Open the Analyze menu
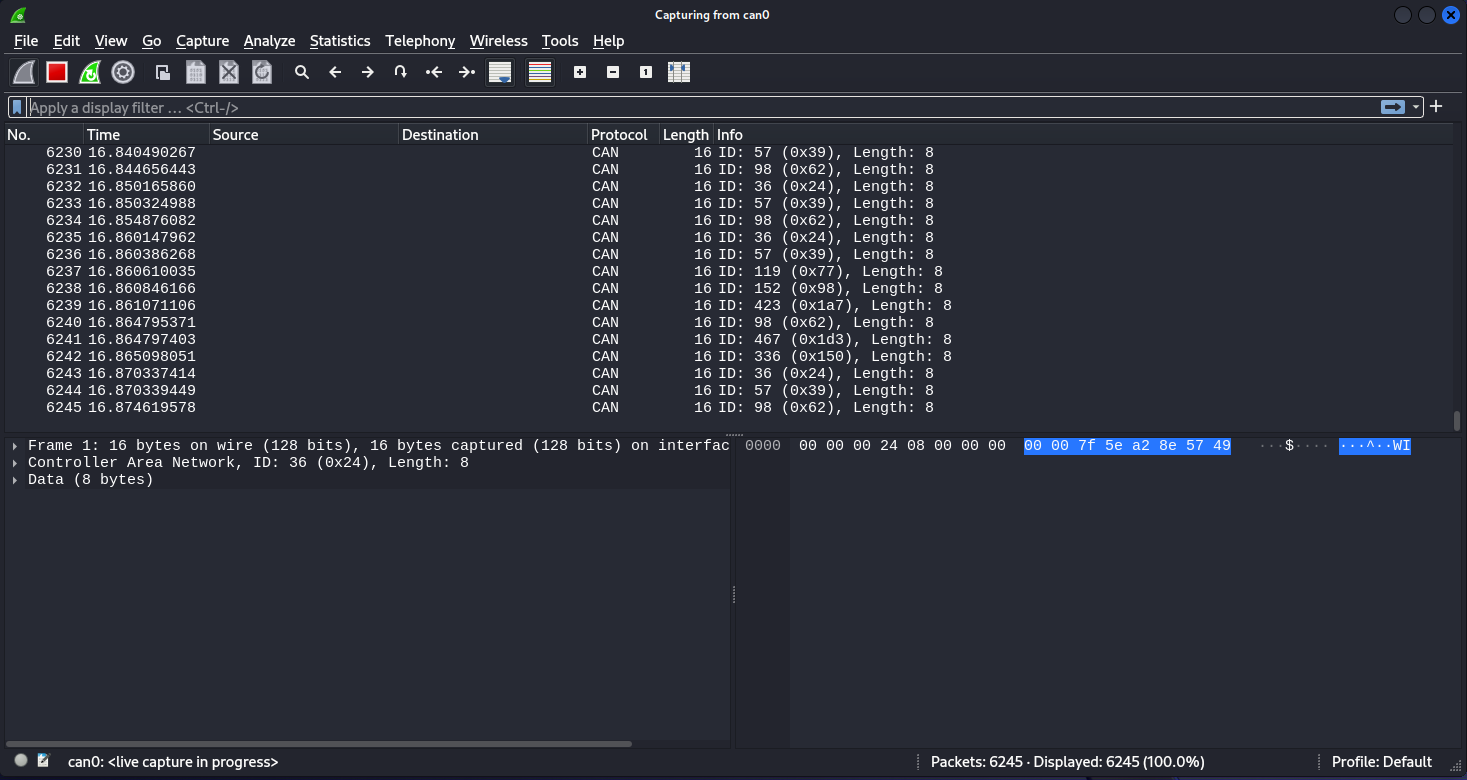The width and height of the screenshot is (1467, 780). (269, 41)
